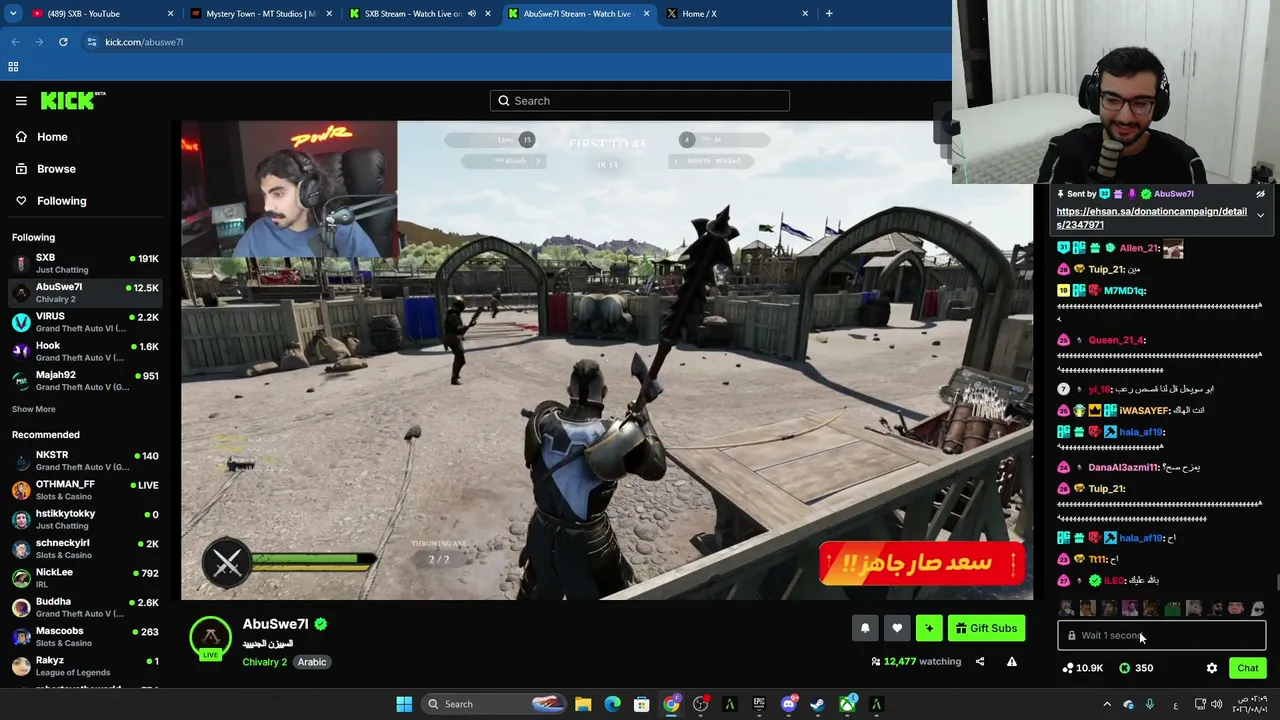Image resolution: width=1280 pixels, height=720 pixels.
Task: Open the system volume control
Action: coord(1216,704)
